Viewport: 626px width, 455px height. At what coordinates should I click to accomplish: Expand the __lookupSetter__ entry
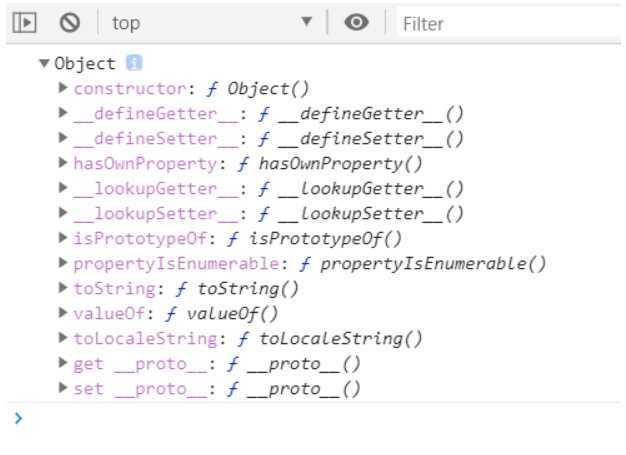[x=64, y=214]
